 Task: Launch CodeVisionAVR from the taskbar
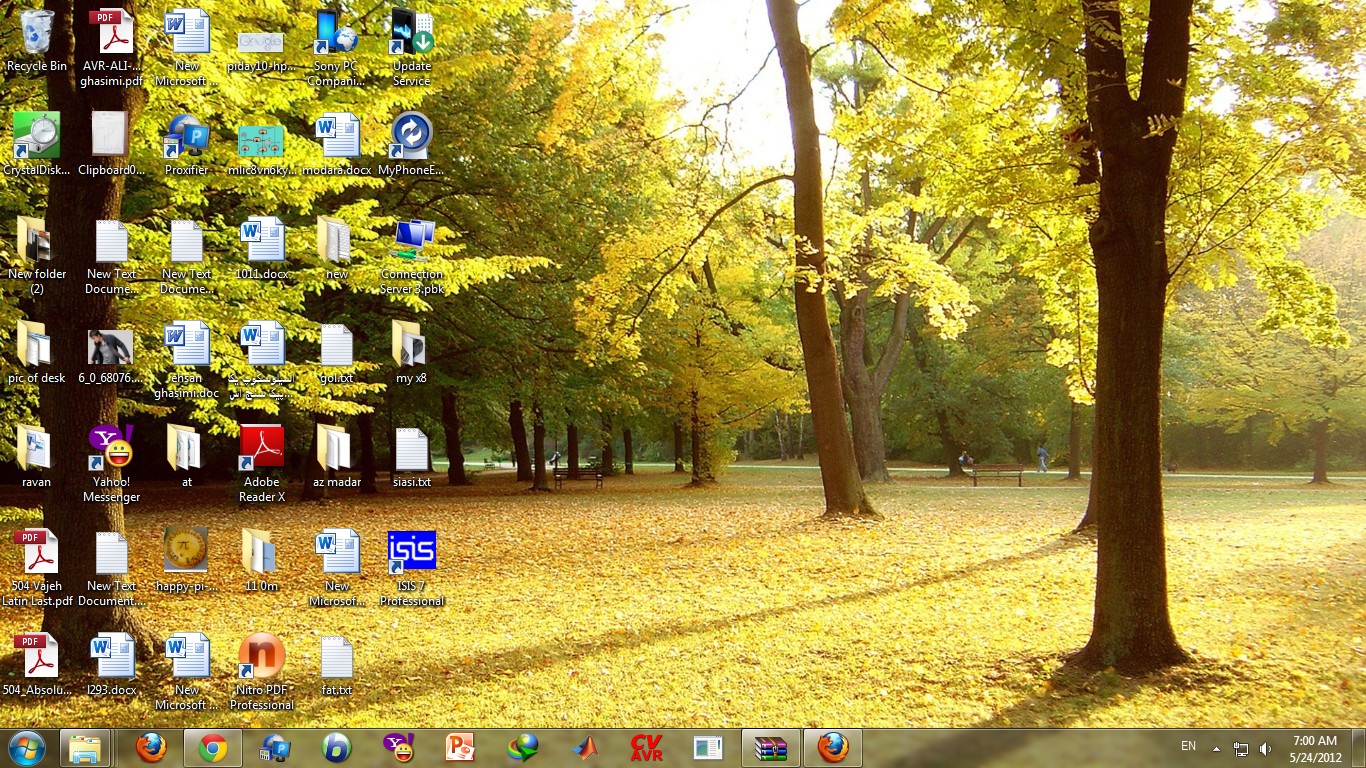click(x=647, y=748)
